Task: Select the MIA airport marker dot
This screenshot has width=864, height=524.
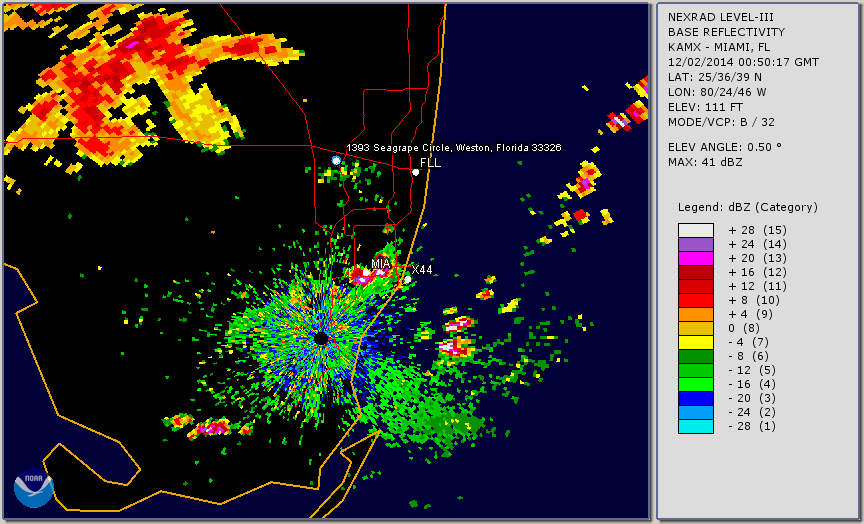Action: click(366, 272)
